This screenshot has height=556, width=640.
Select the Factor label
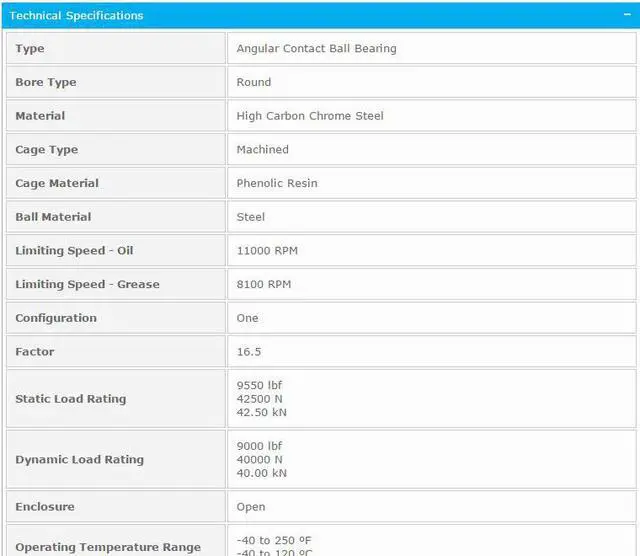35,352
